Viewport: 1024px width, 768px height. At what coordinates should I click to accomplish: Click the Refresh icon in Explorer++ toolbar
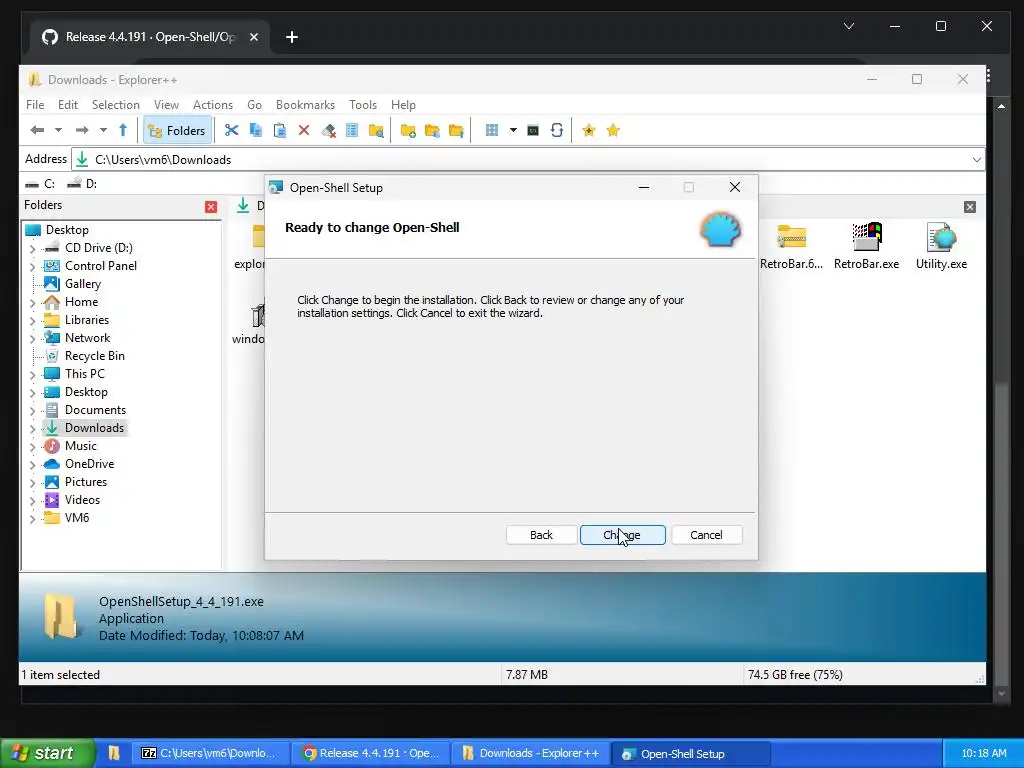point(556,130)
